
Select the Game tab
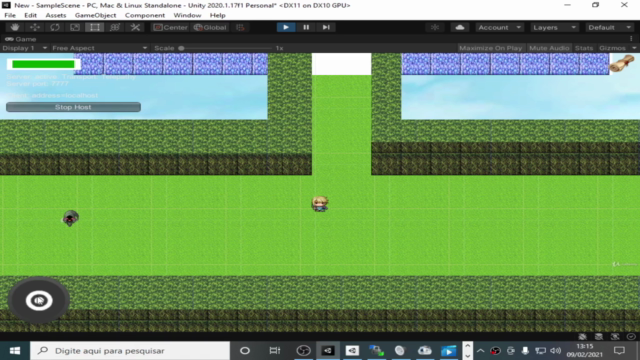pyautogui.click(x=21, y=39)
